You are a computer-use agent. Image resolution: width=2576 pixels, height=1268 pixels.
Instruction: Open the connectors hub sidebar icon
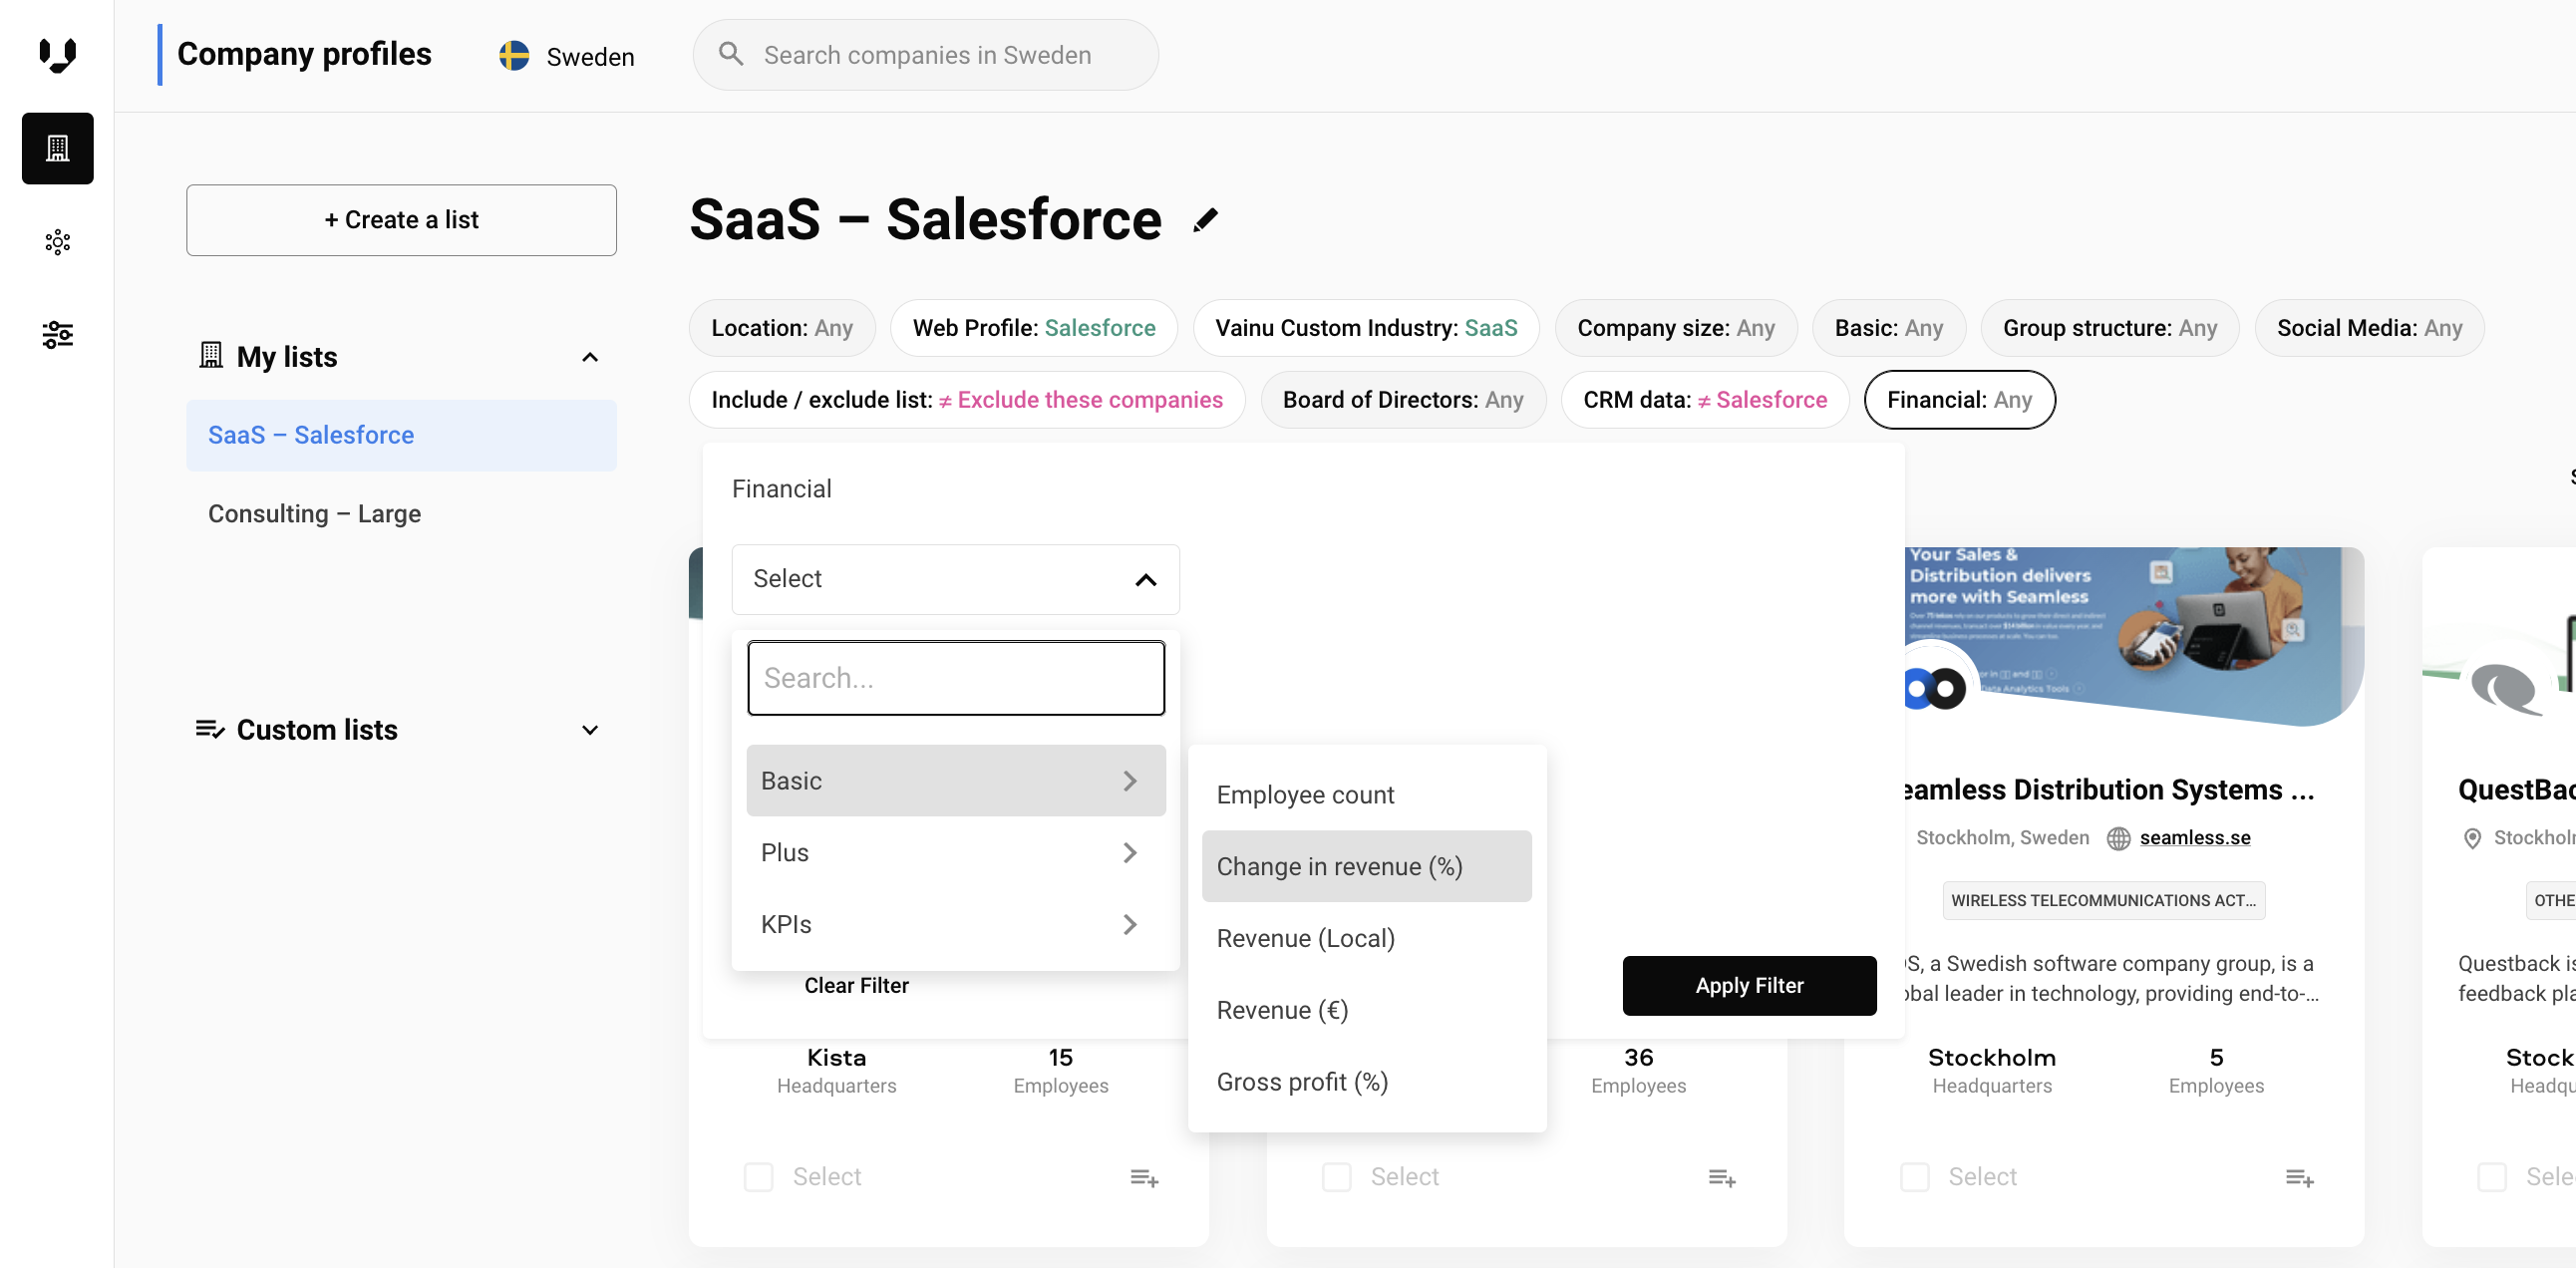(x=57, y=242)
